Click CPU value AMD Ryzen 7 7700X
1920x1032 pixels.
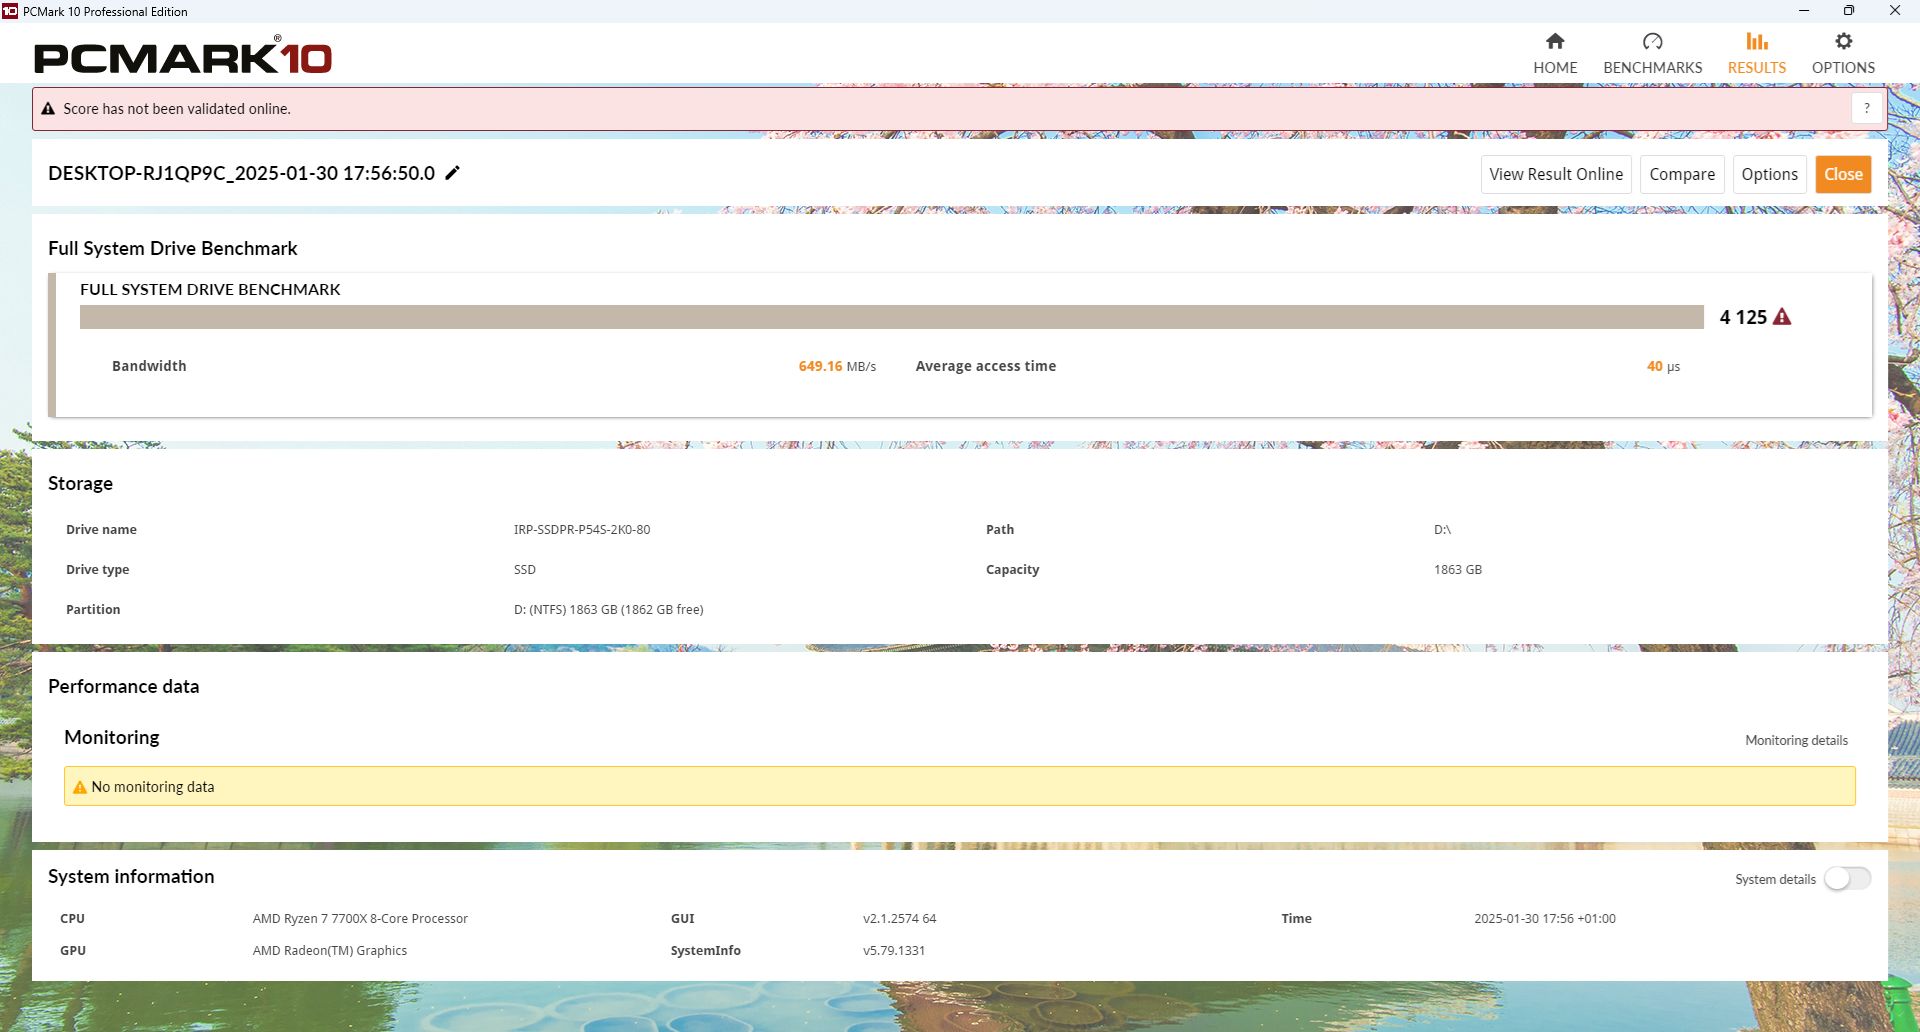click(x=360, y=918)
